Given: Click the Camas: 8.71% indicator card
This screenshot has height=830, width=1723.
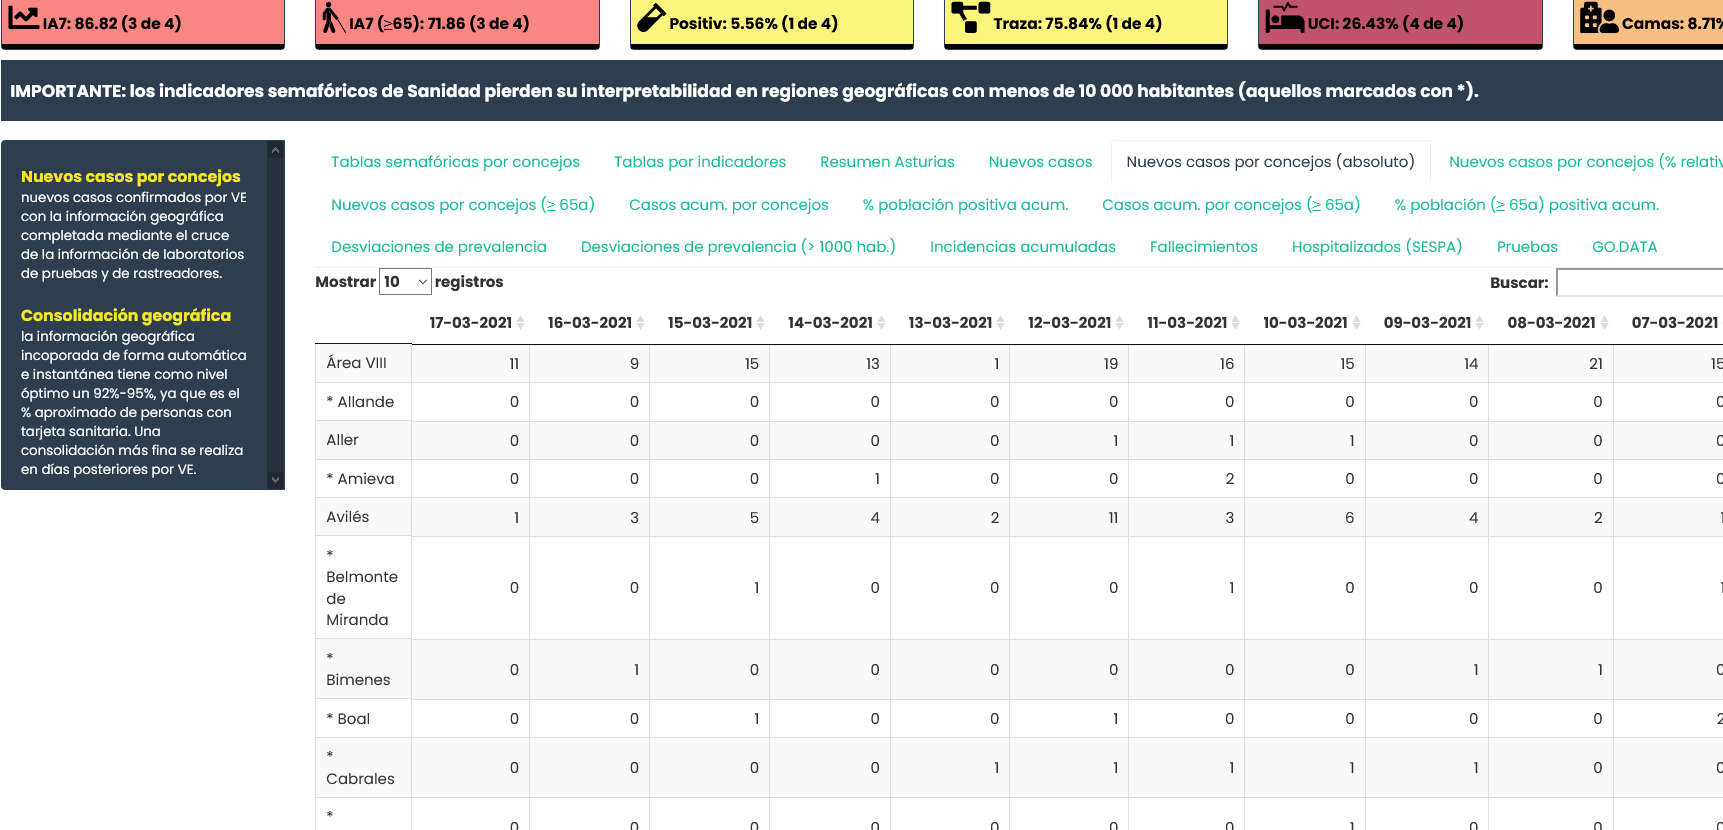Looking at the screenshot, I should 1648,23.
